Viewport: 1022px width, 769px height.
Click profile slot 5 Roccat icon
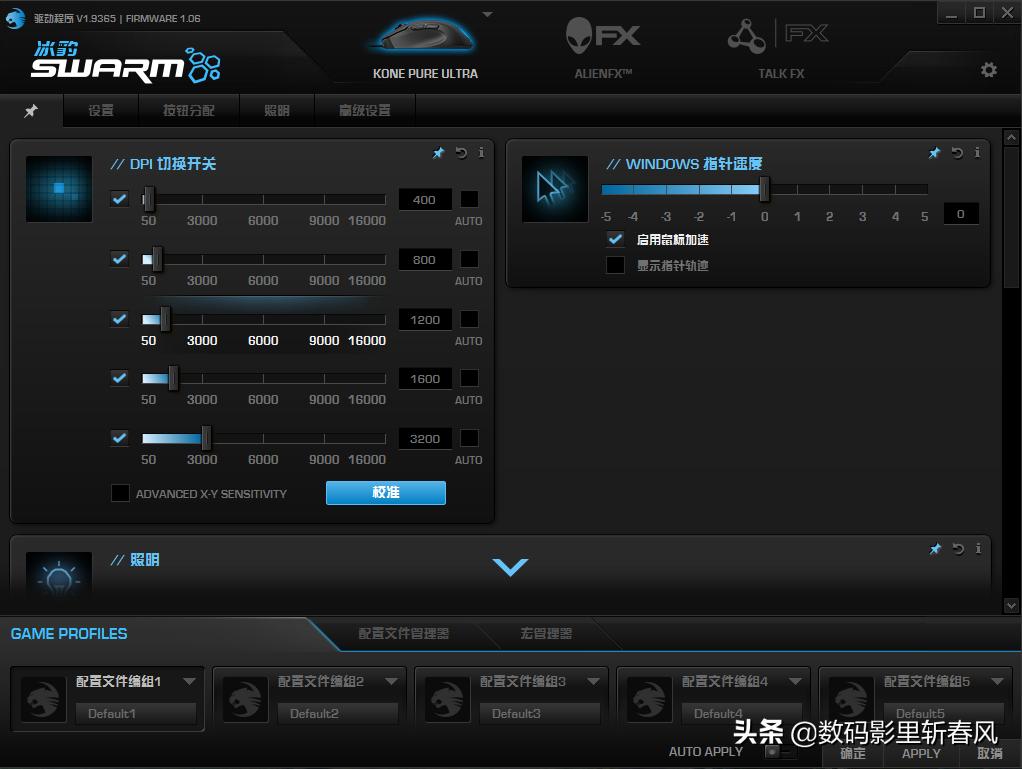[851, 699]
